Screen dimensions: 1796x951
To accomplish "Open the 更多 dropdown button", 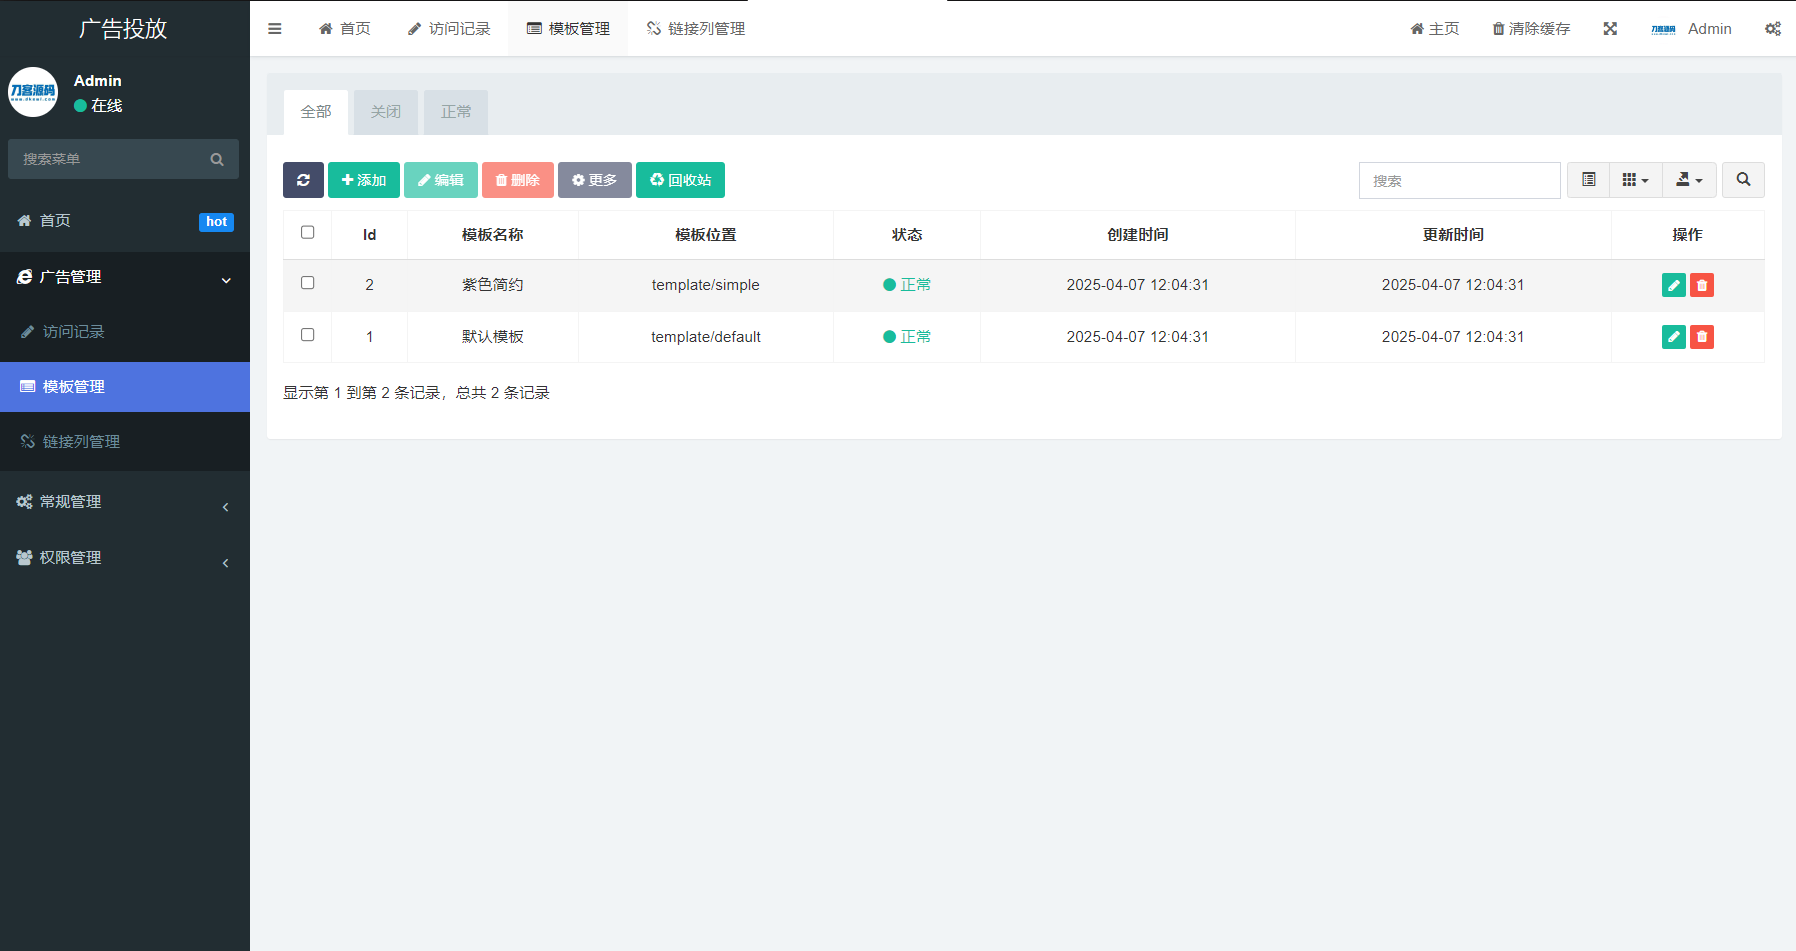I will coord(594,180).
